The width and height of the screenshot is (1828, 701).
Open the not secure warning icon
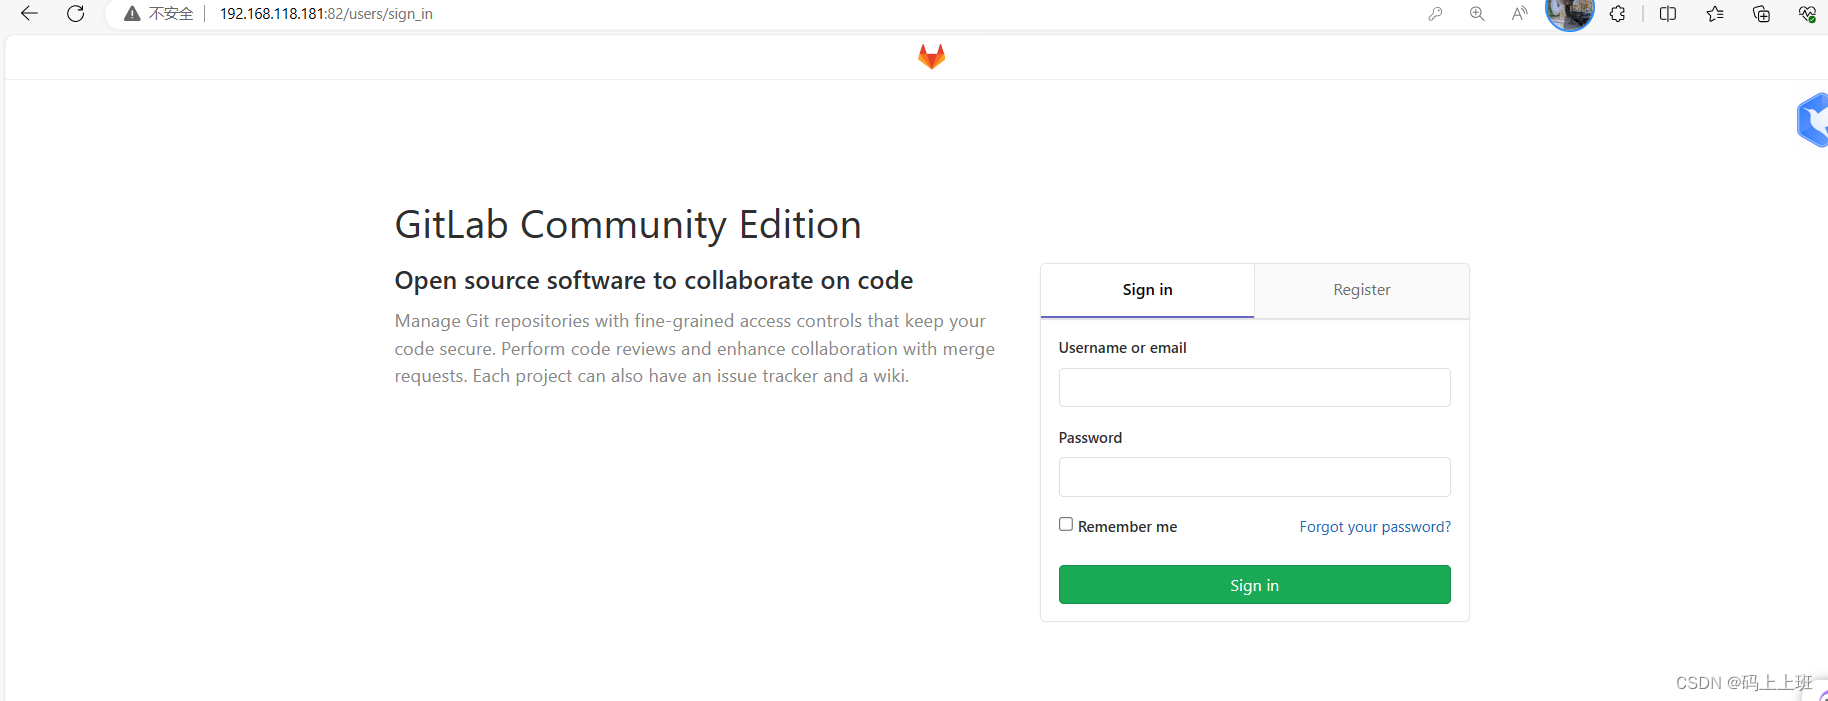point(132,14)
